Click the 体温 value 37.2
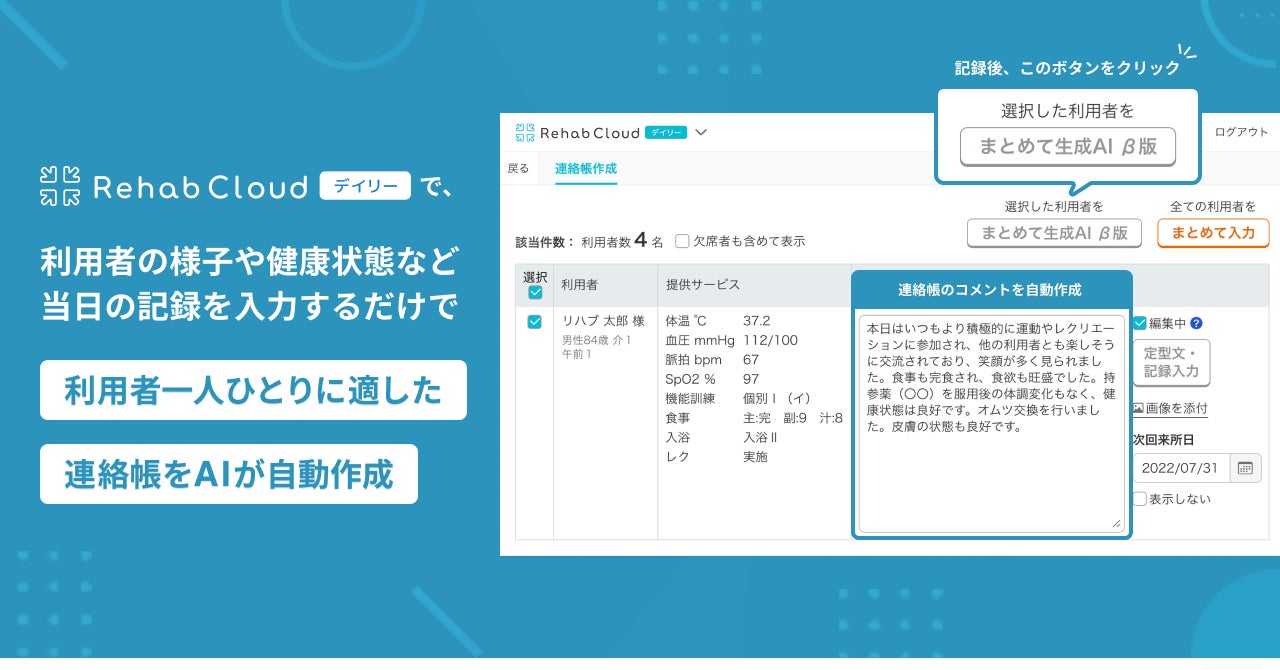 pos(757,321)
